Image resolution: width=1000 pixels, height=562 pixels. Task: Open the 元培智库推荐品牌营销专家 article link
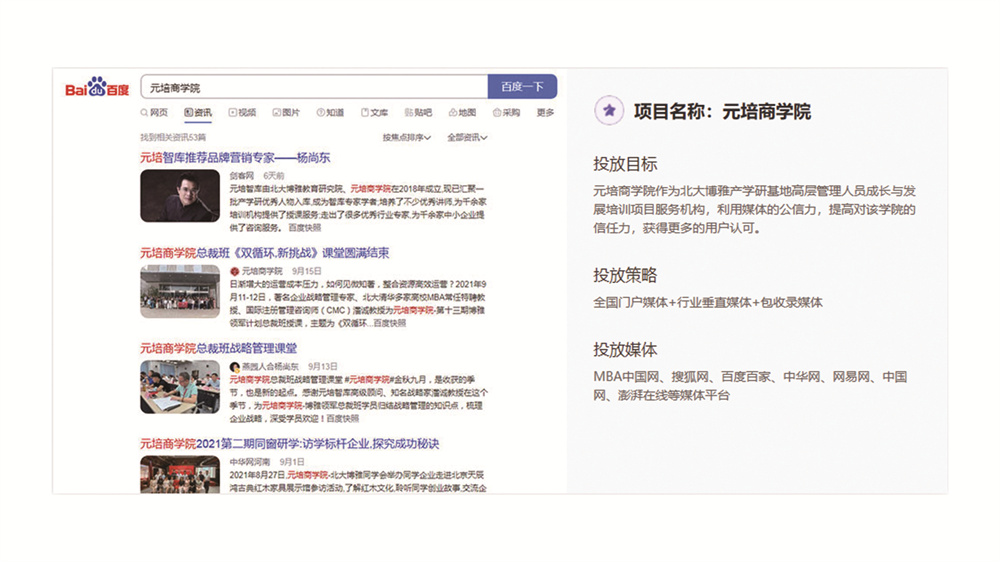(235, 158)
